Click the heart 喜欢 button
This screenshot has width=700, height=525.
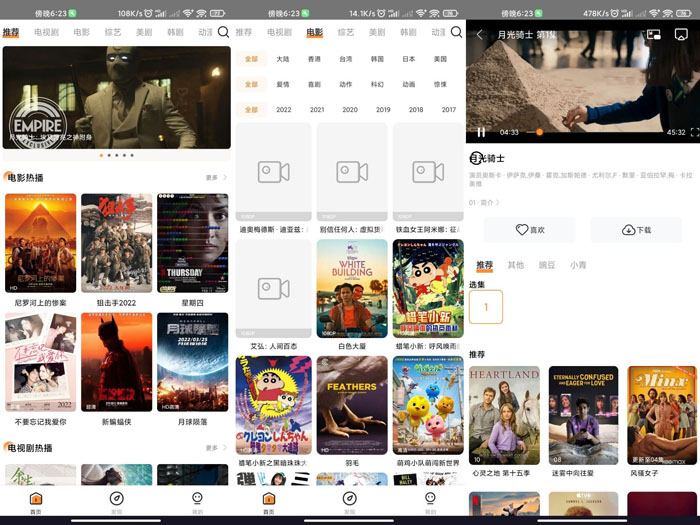pos(530,230)
